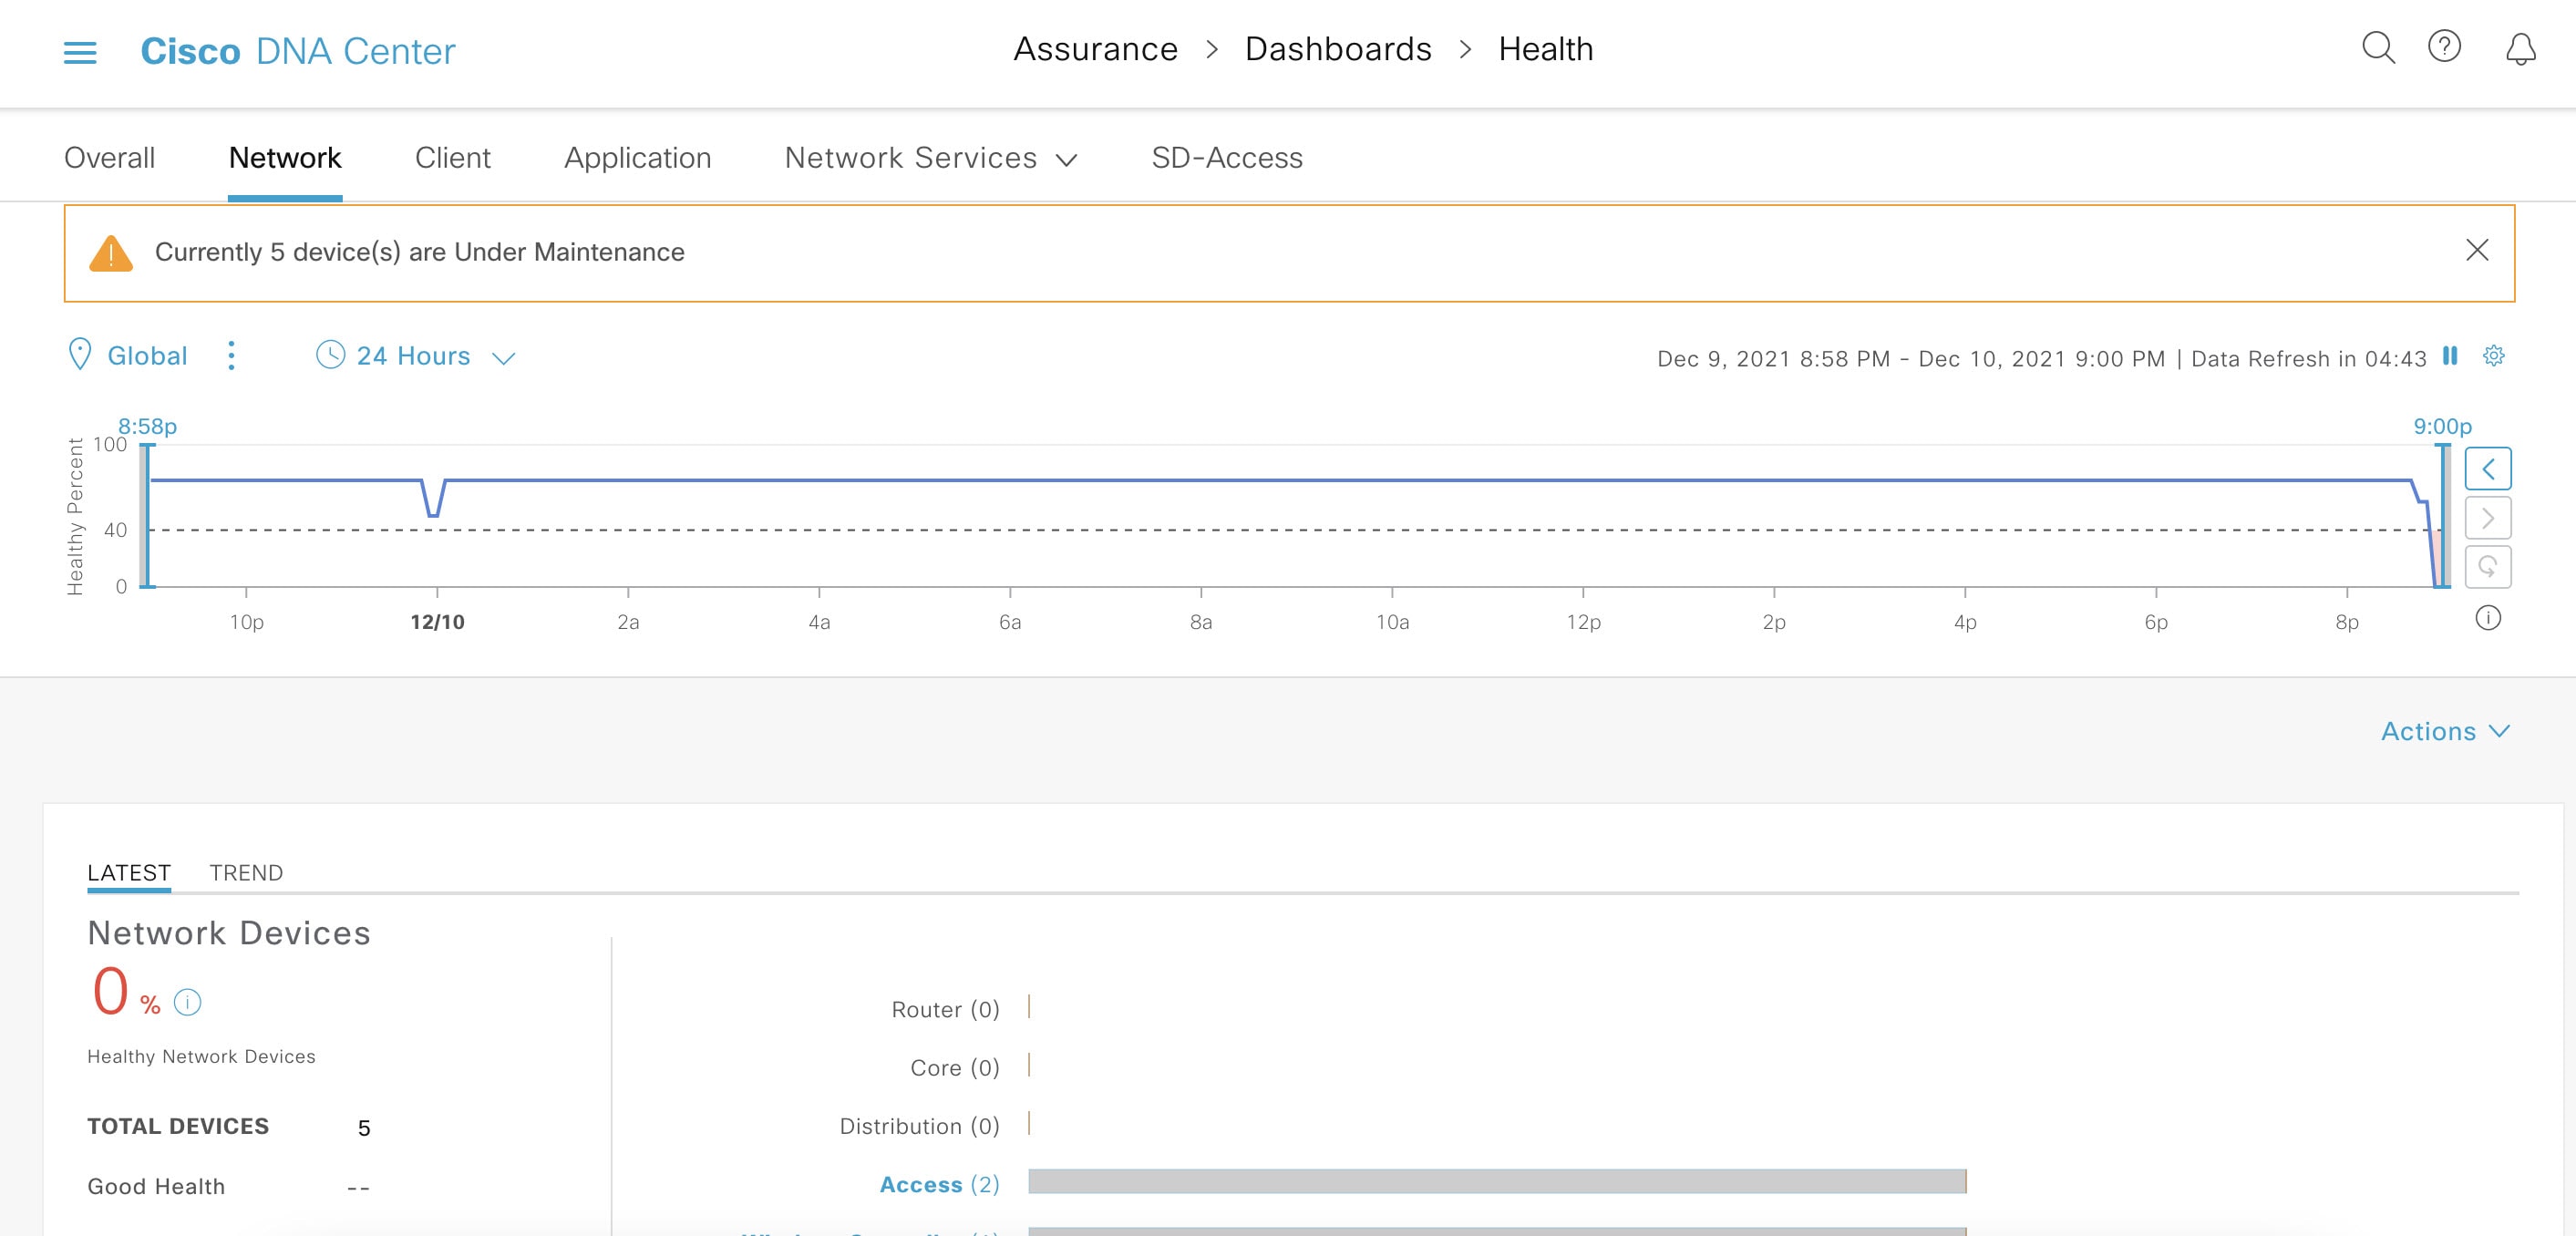Click the Router (0) label
This screenshot has width=2576, height=1236.
tap(945, 1010)
